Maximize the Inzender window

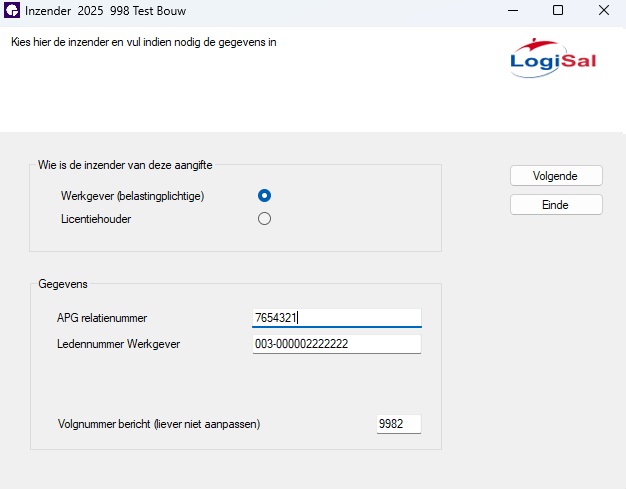coord(558,10)
